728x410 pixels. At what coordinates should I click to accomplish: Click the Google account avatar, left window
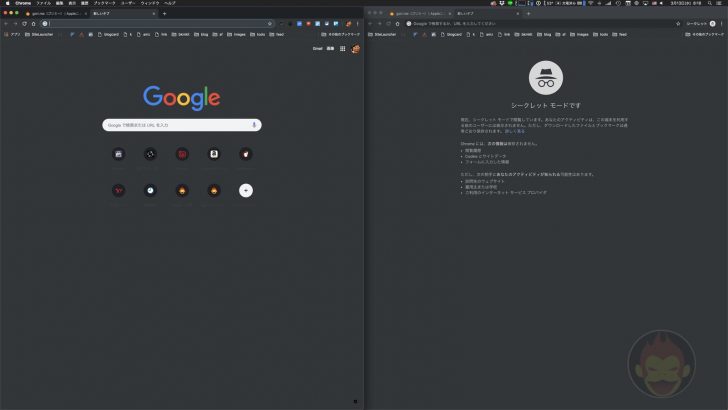356,49
